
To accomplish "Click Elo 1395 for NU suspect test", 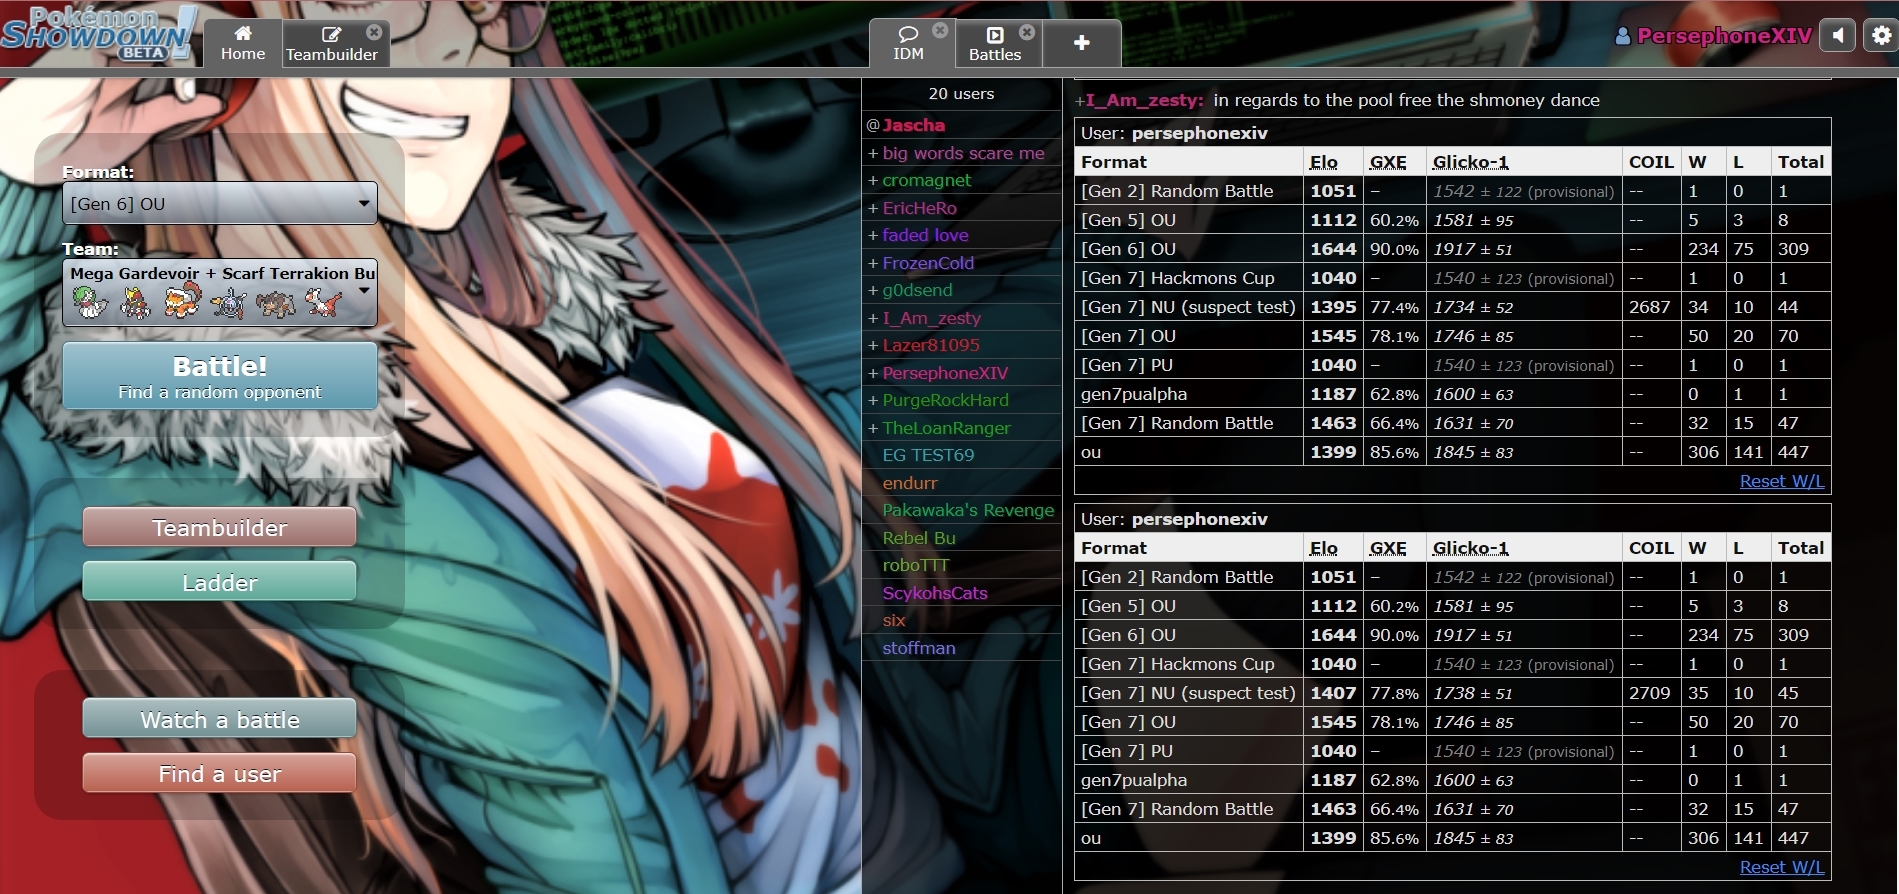I will [x=1333, y=307].
